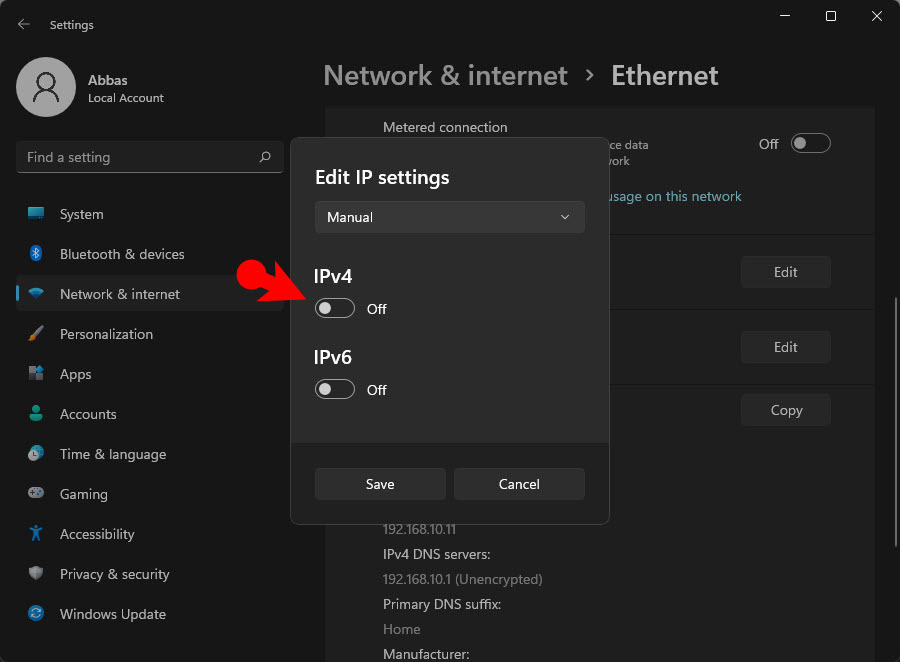
Task: Click the Network & internet breadcrumb
Action: pyautogui.click(x=445, y=75)
